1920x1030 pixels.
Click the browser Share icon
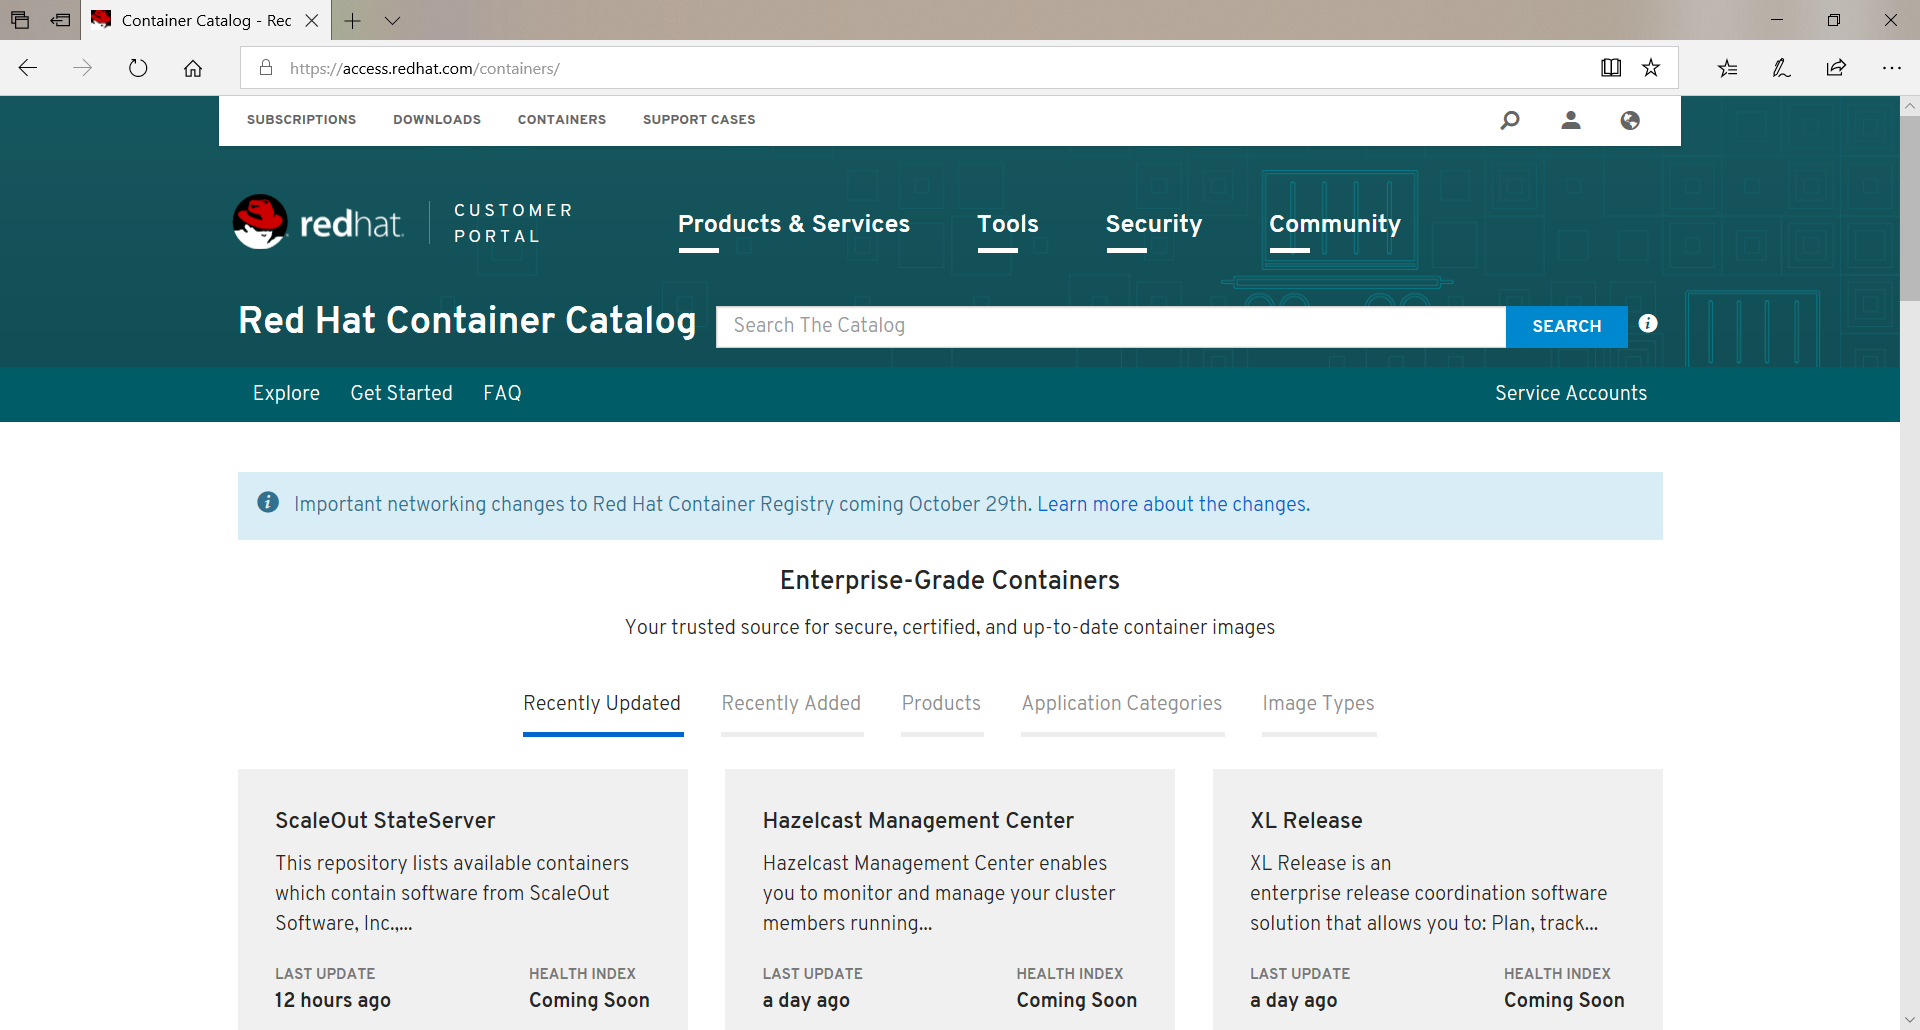point(1836,68)
